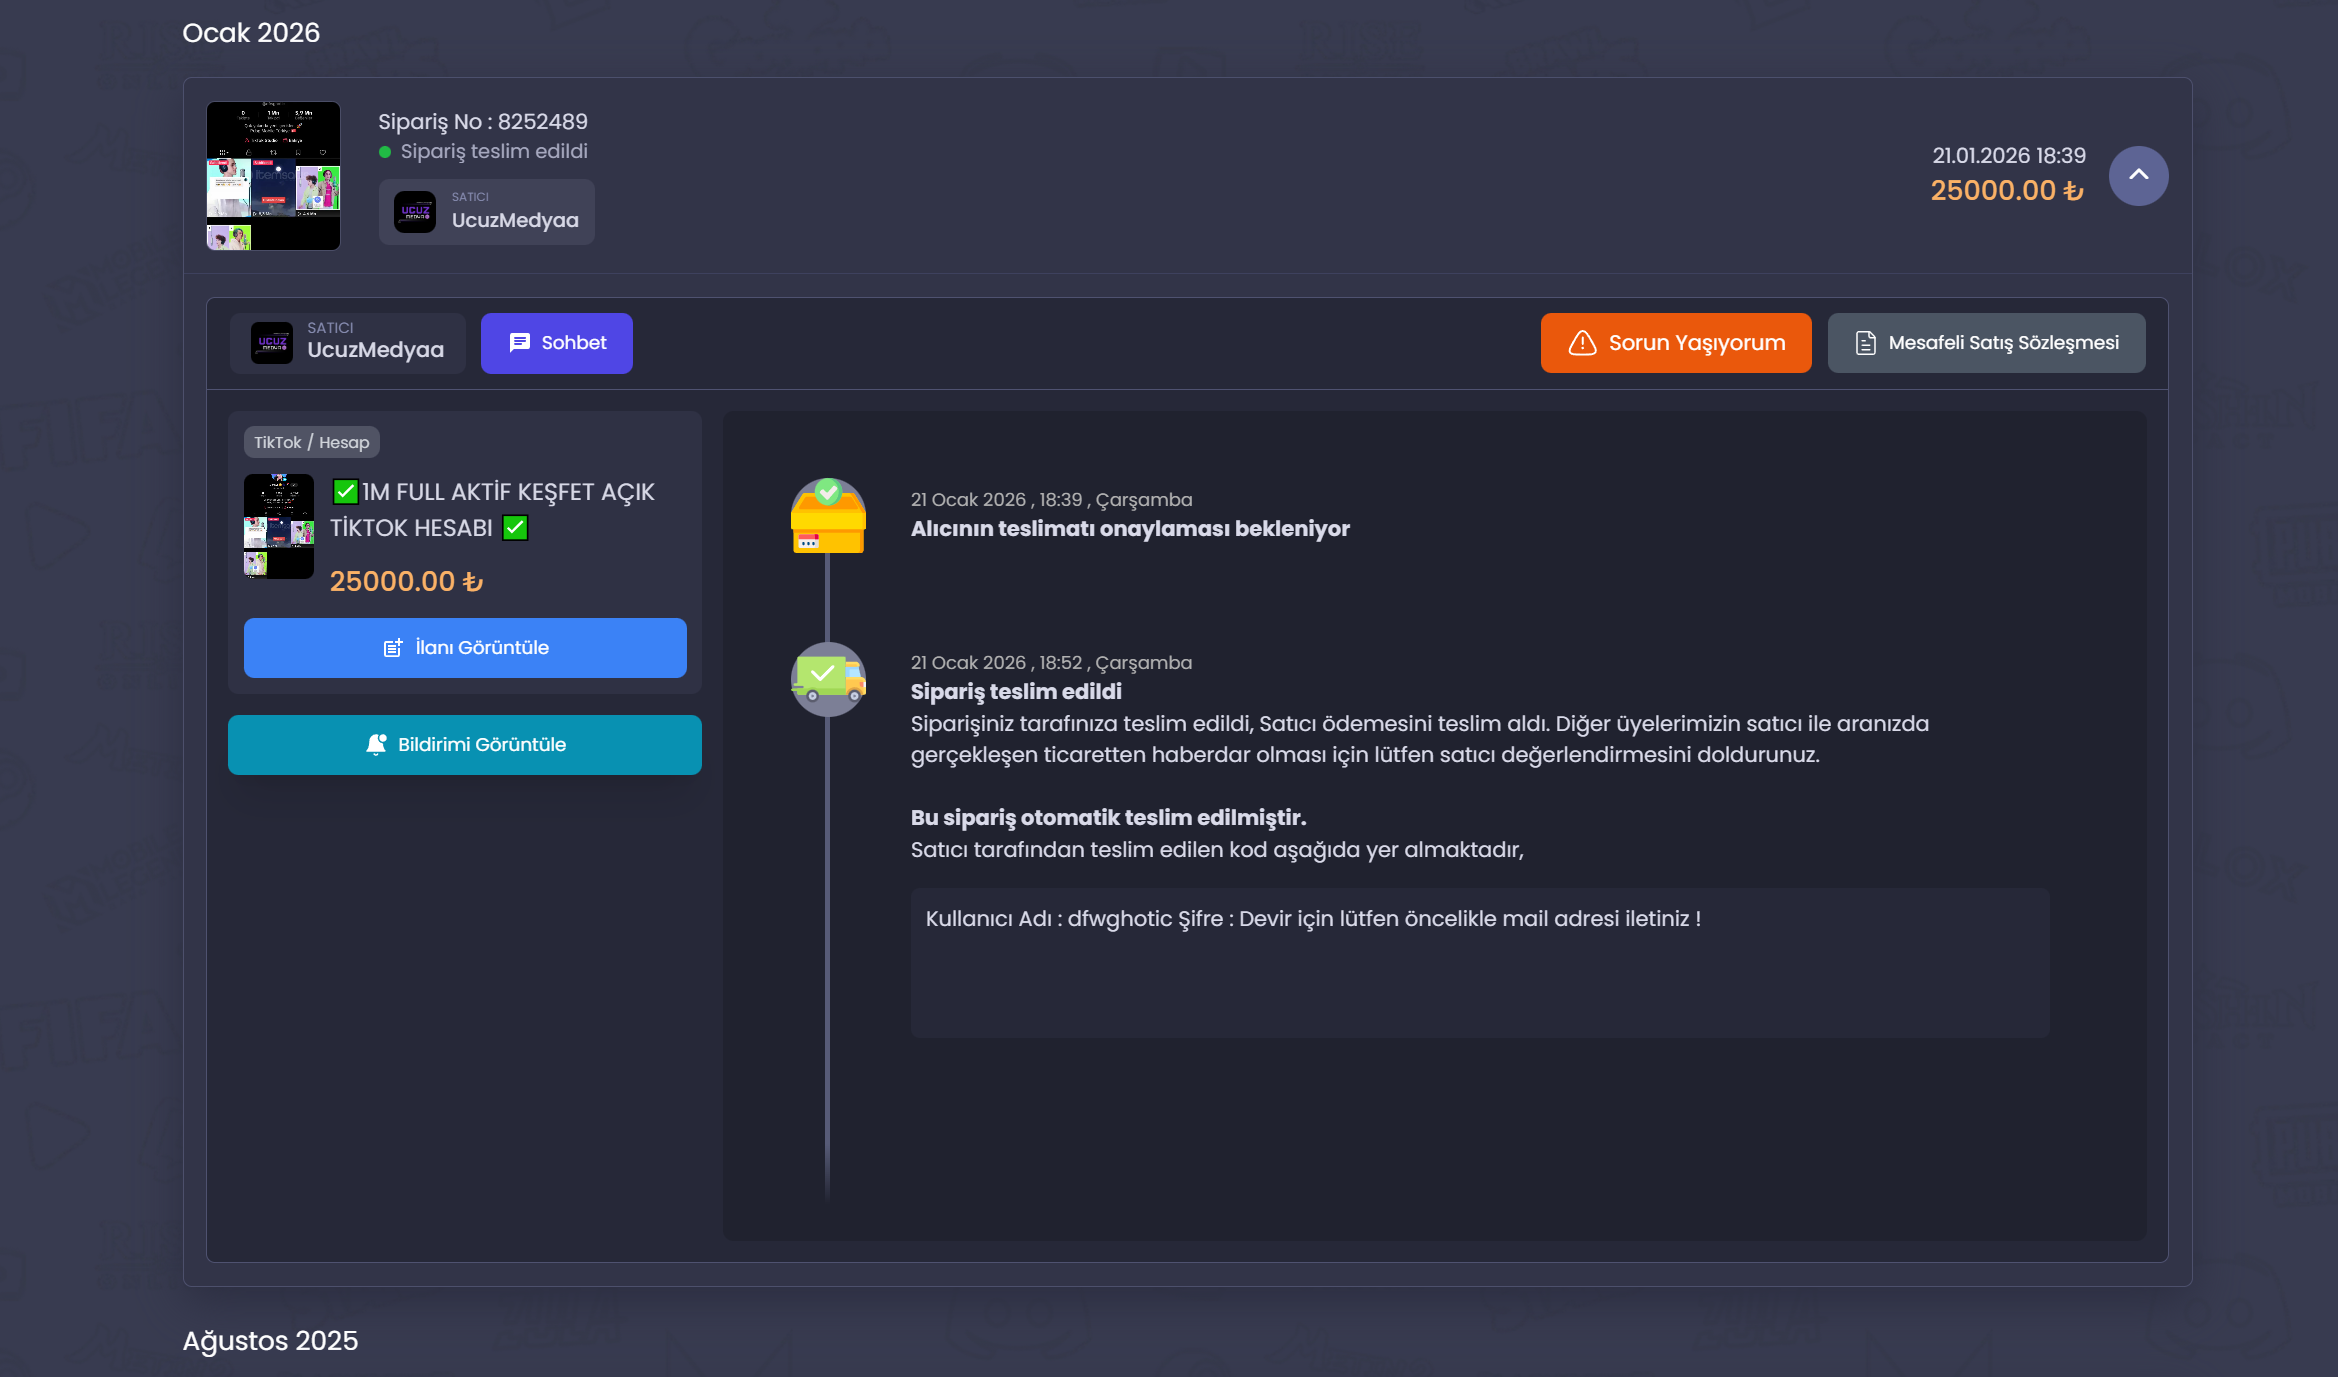The image size is (2338, 1377).
Task: Report a problem via Sorun Yaşıyorum
Action: point(1676,343)
